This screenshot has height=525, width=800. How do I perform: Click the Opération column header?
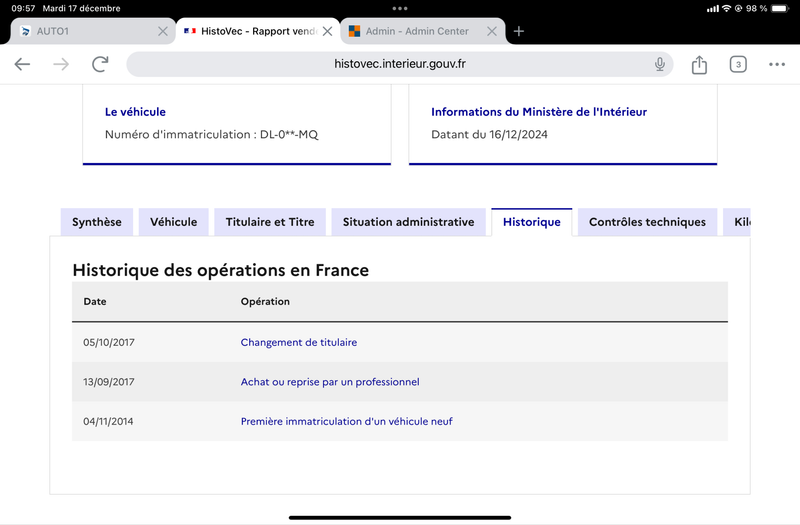[265, 302]
